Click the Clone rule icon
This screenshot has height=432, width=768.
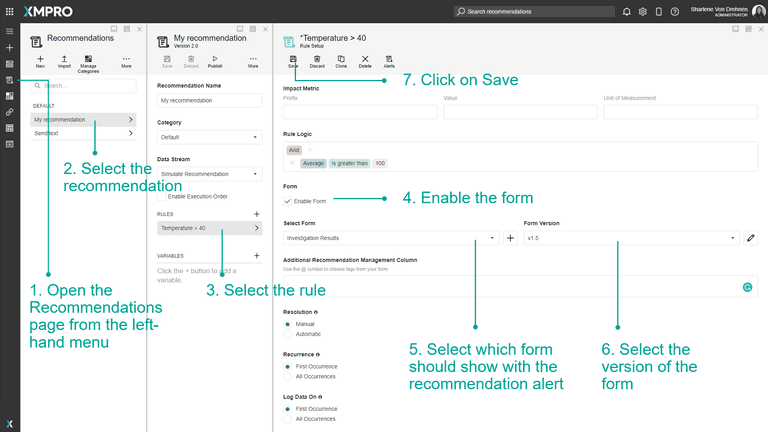point(341,61)
